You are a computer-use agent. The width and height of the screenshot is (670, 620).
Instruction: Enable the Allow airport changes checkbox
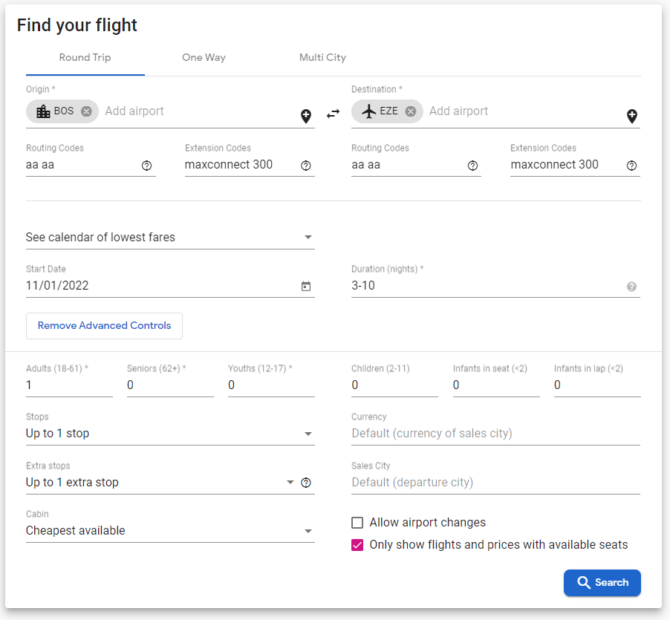click(357, 523)
